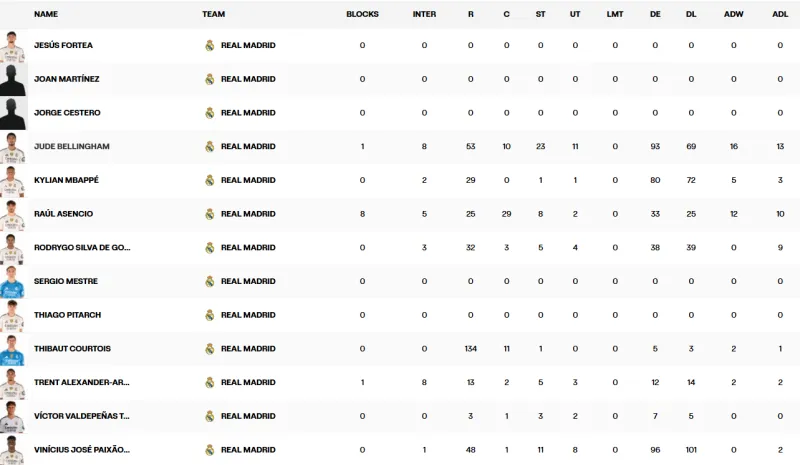Open the Real Madrid team link for Víctor Valdepeñas
The width and height of the screenshot is (800, 465).
(248, 416)
